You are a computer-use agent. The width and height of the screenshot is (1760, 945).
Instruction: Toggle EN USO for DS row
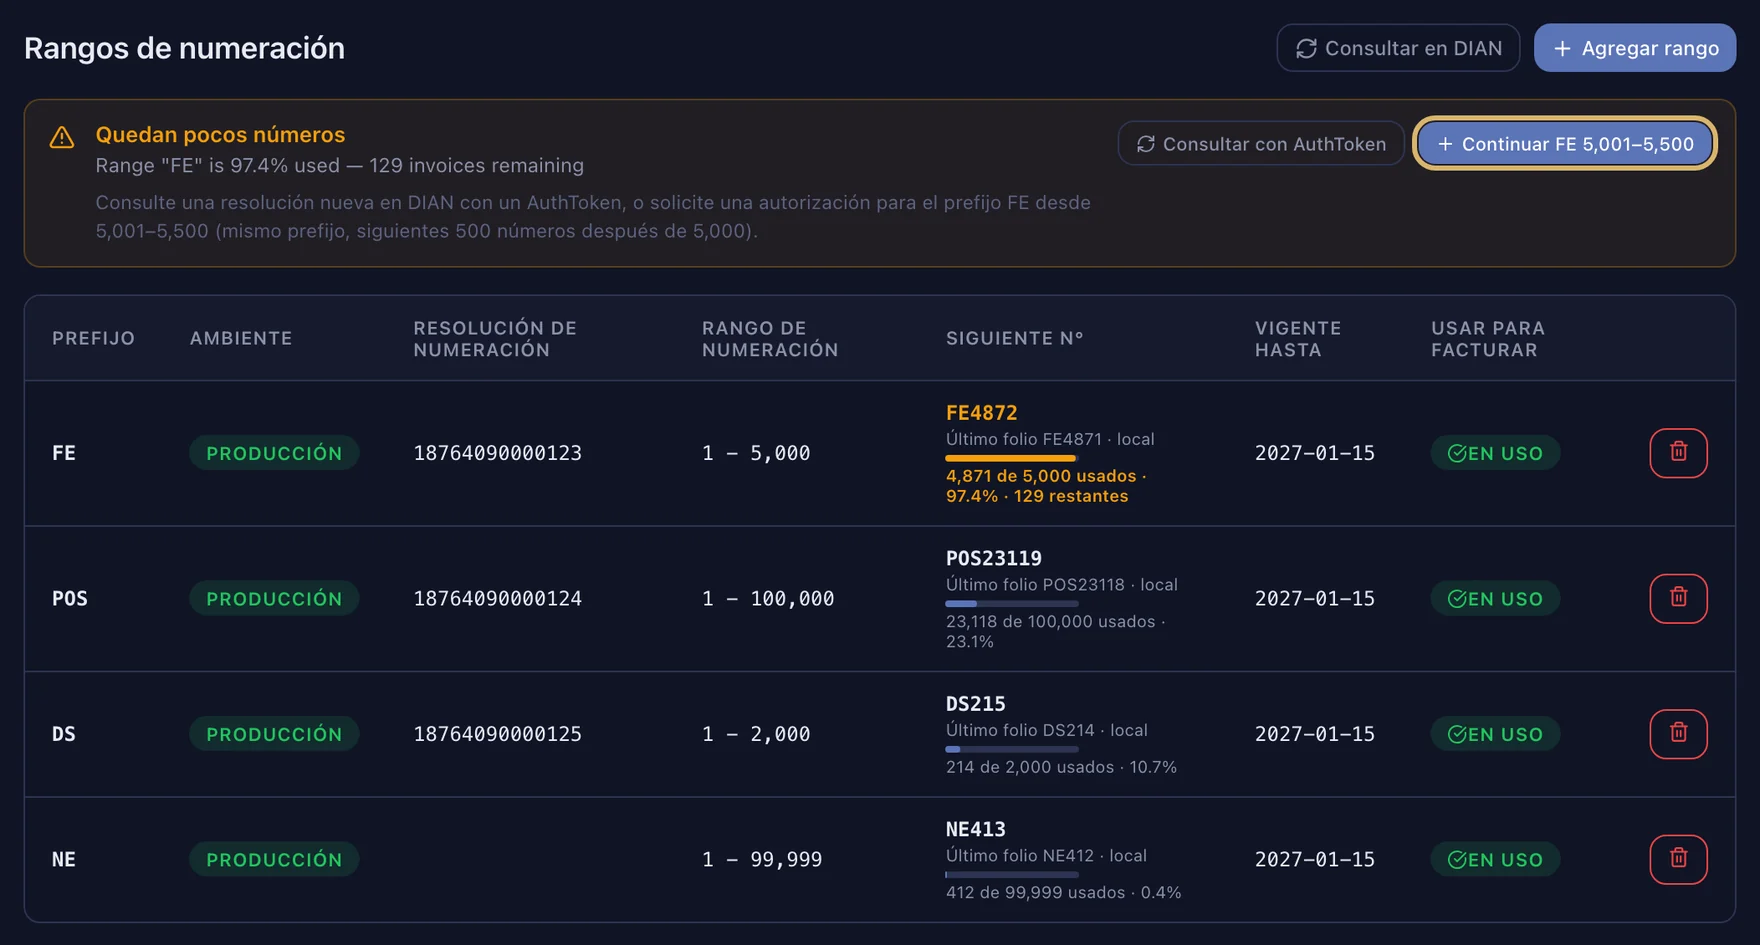click(x=1495, y=734)
